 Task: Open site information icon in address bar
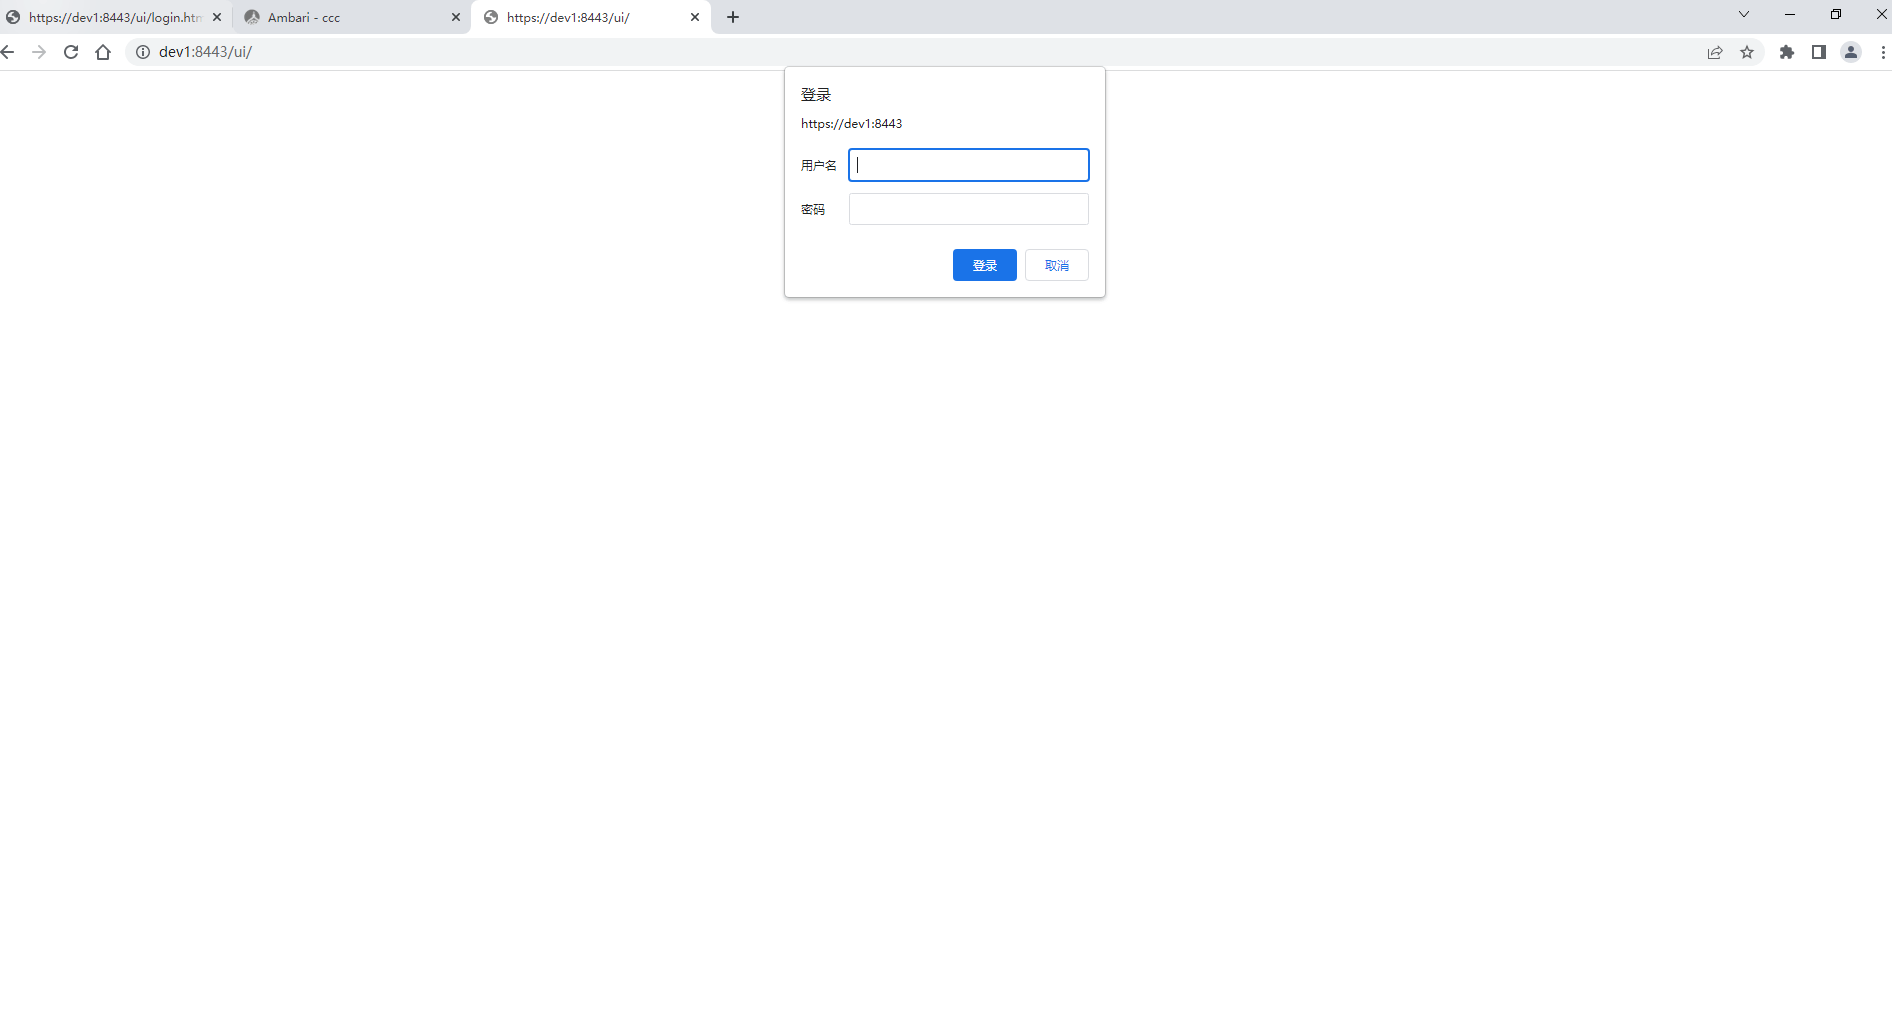[x=143, y=52]
